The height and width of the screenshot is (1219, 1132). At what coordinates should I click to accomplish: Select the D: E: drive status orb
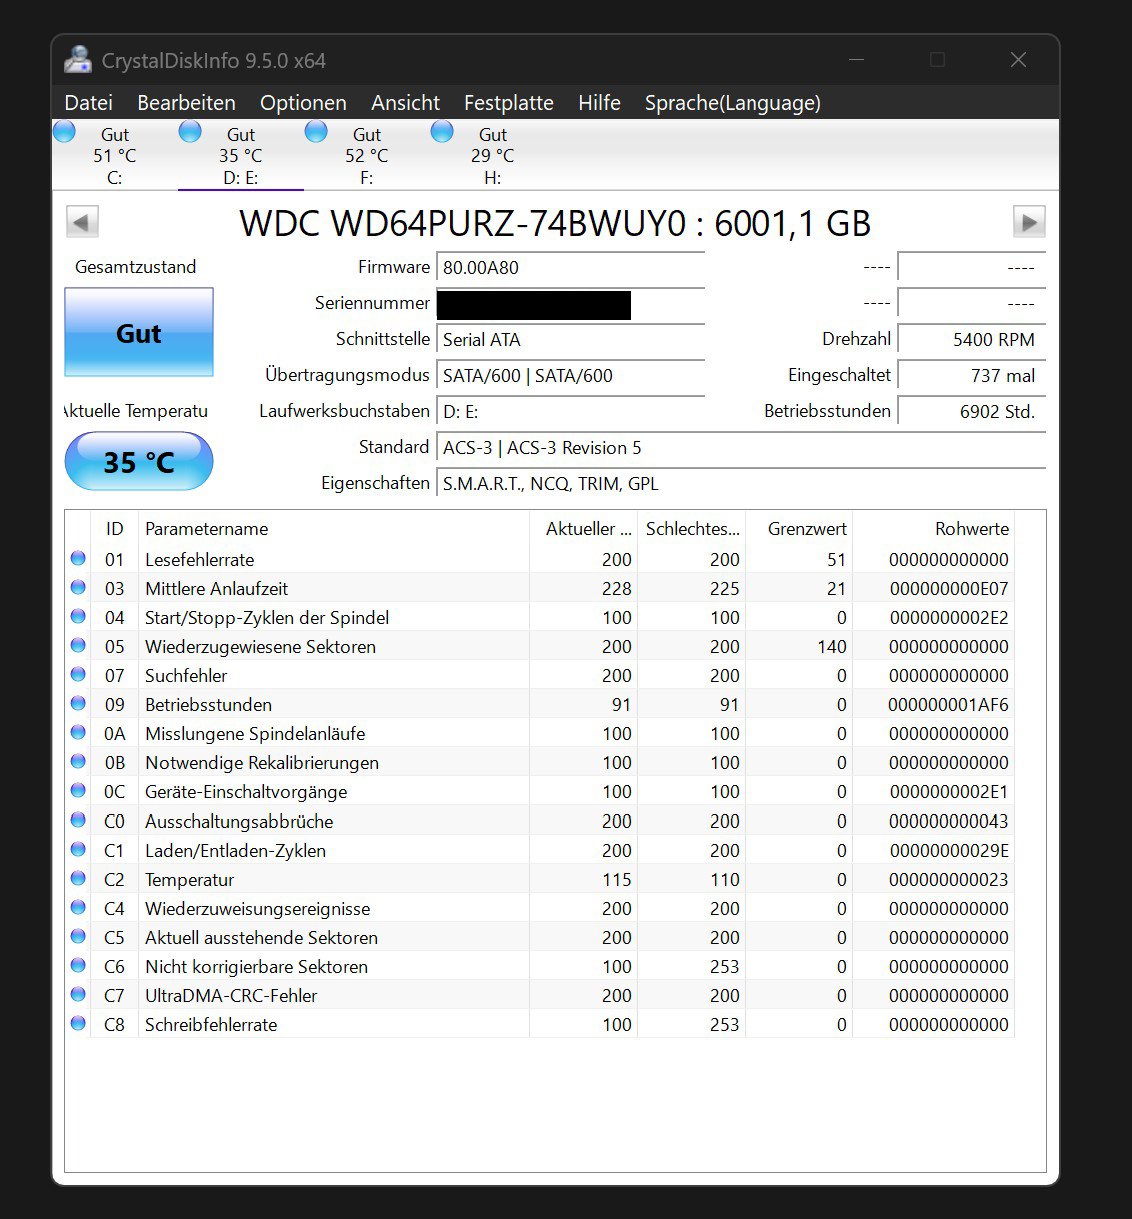point(190,132)
